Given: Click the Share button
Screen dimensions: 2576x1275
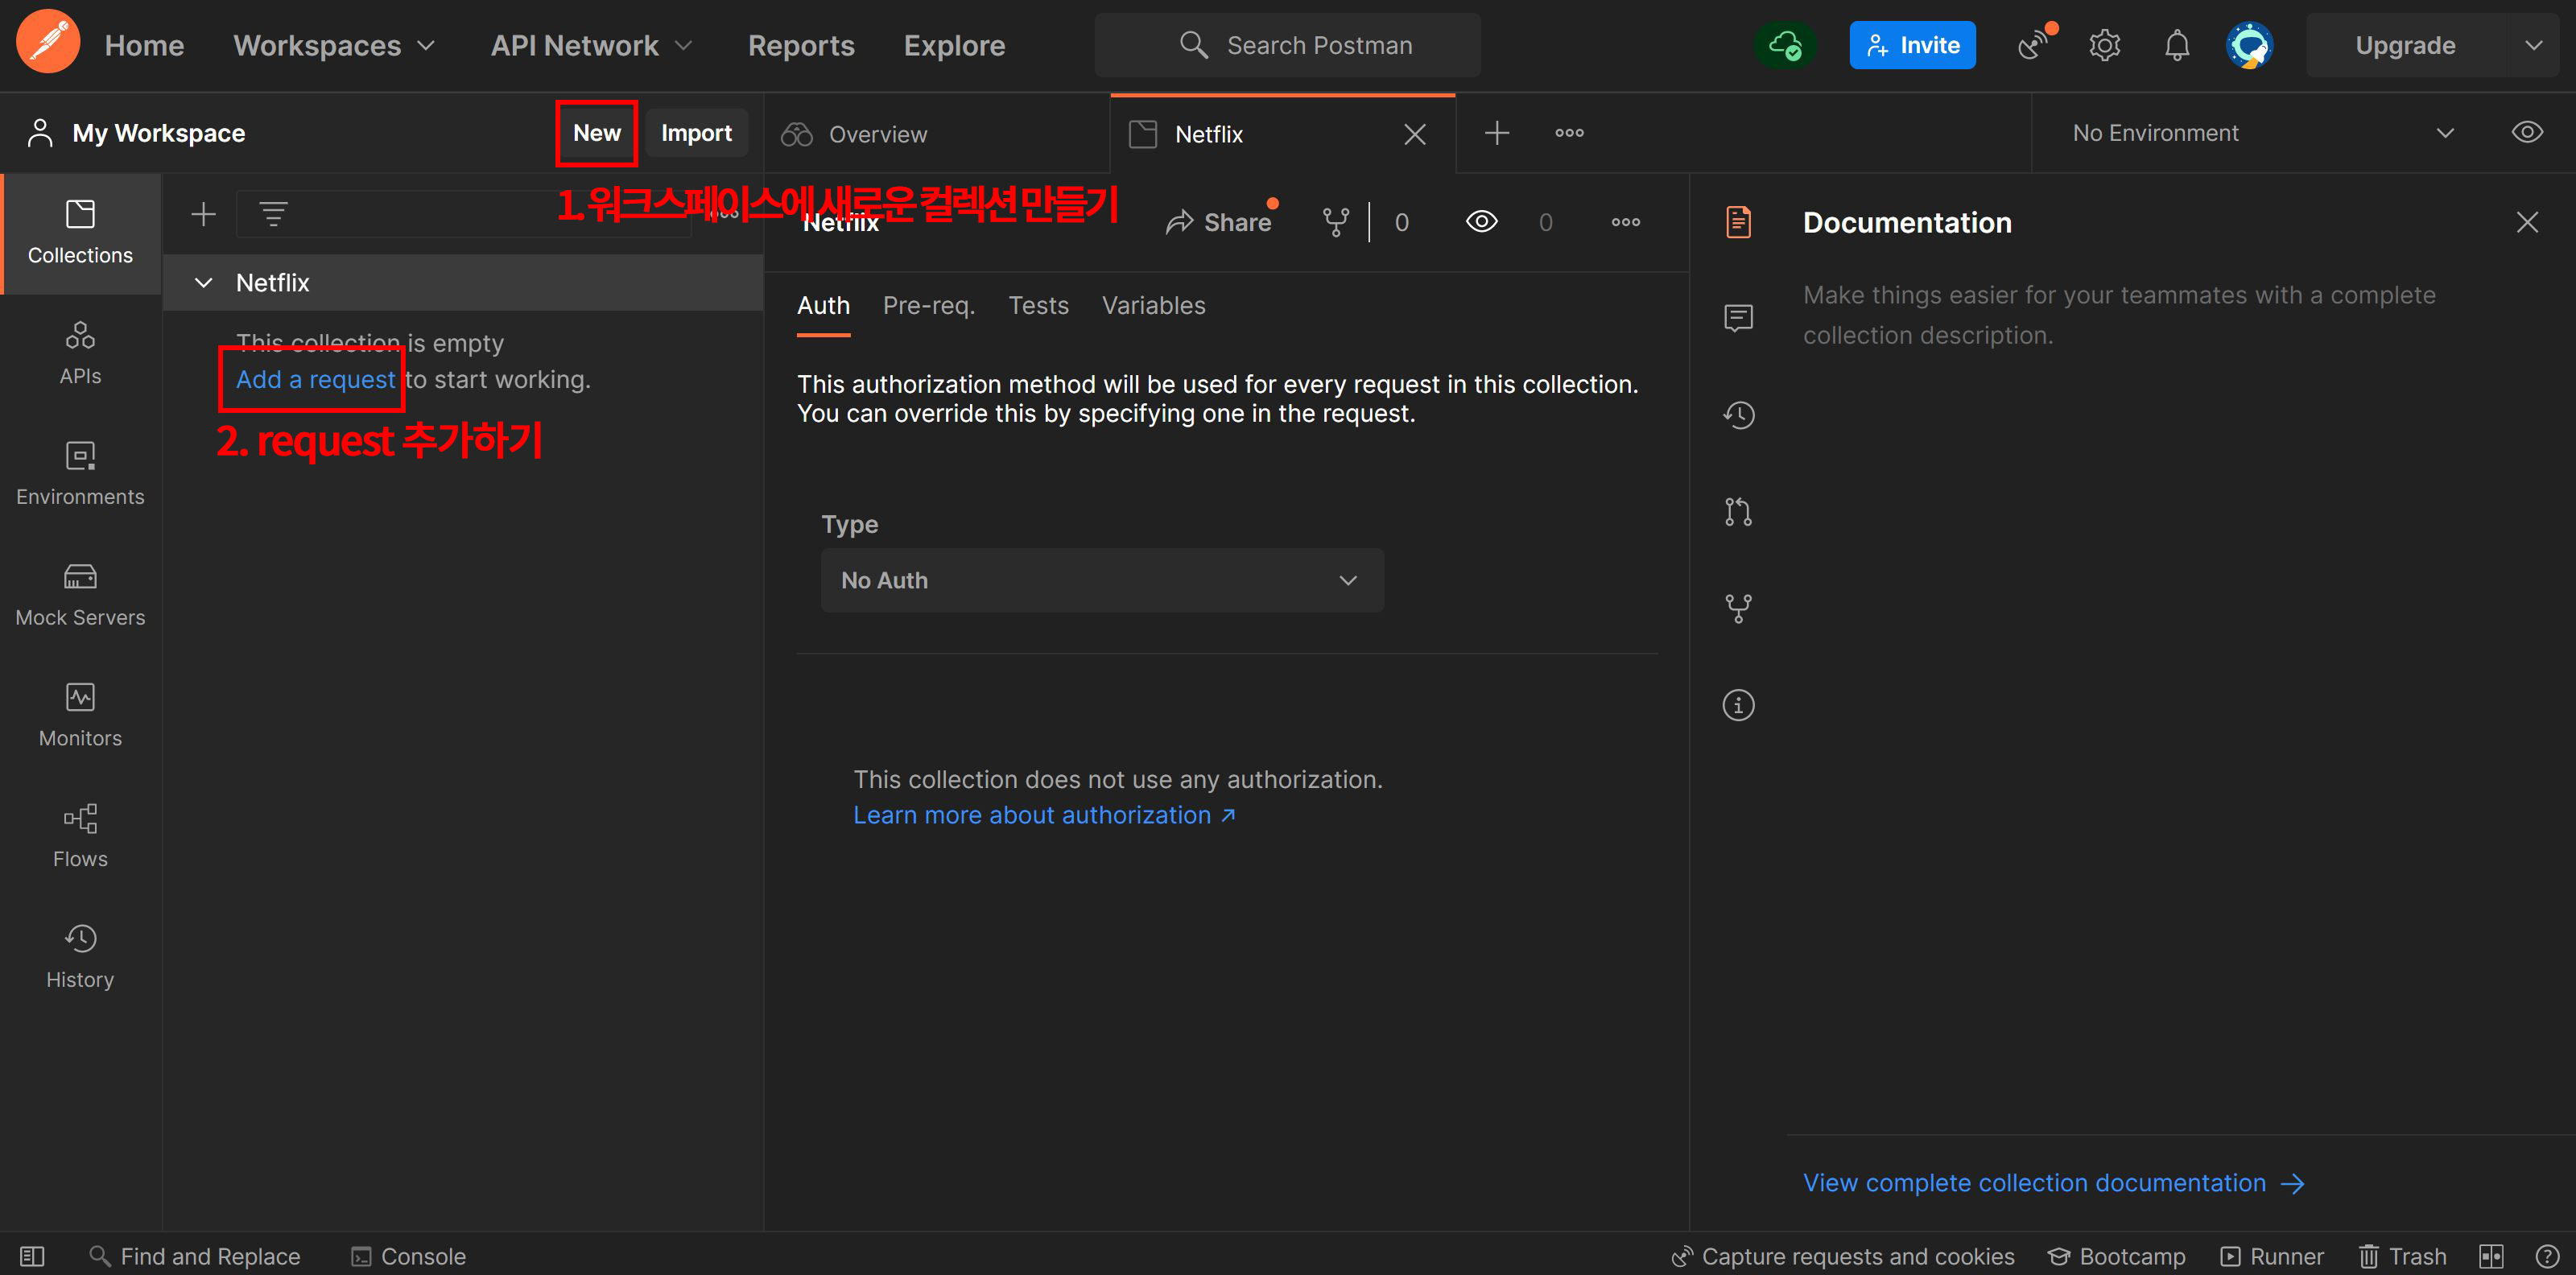Looking at the screenshot, I should click(x=1218, y=222).
